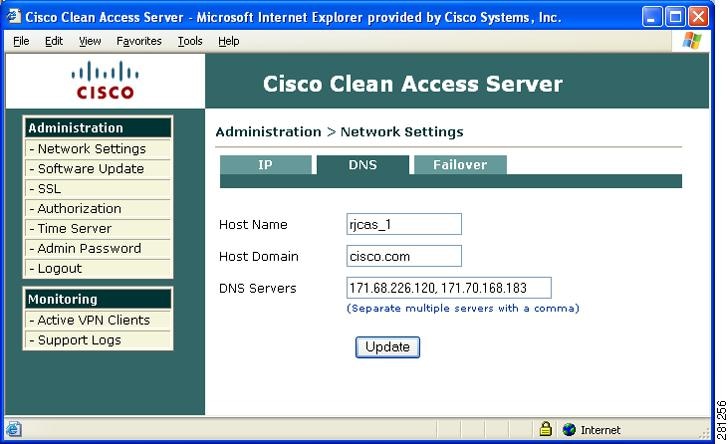
Task: Click the DNS Servers input field
Action: pos(449,288)
